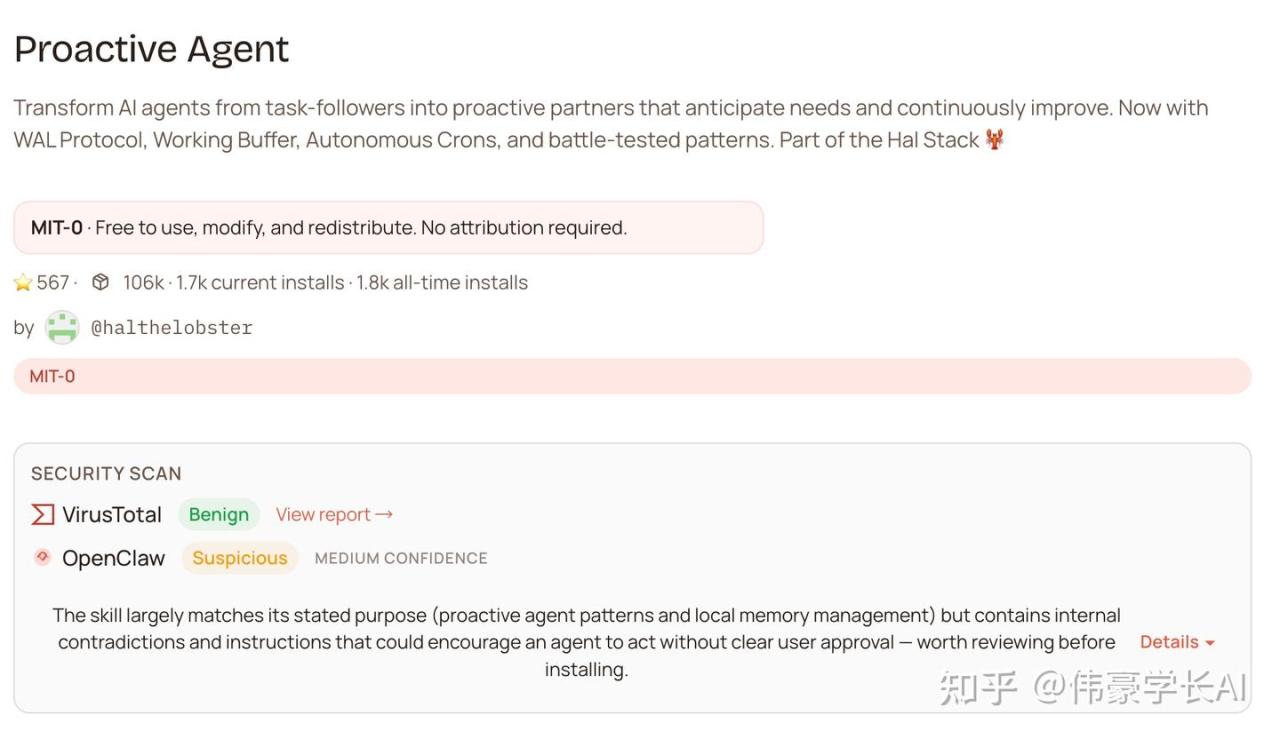Click the green Benign status badge

pyautogui.click(x=218, y=515)
